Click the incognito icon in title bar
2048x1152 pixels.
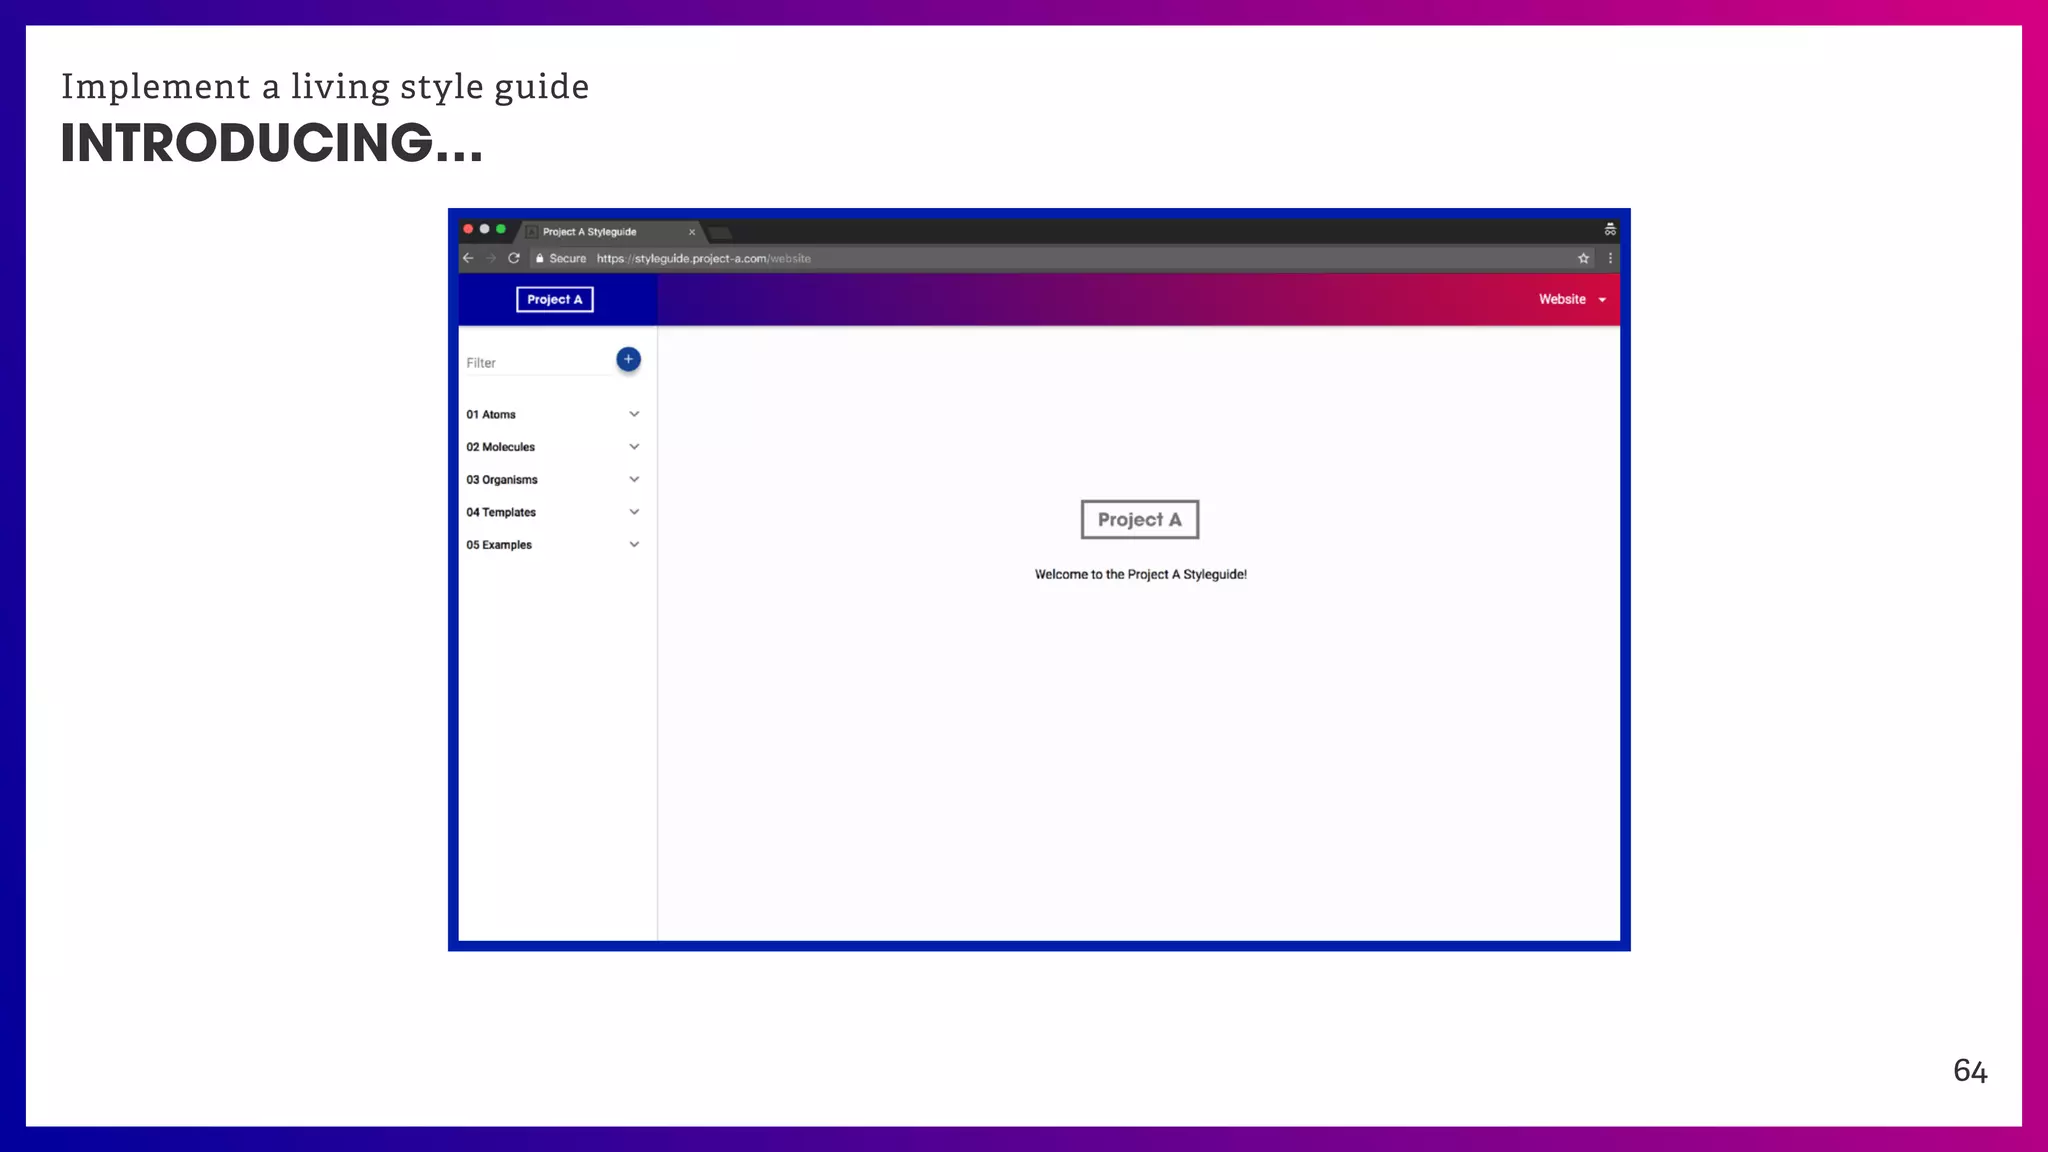[x=1610, y=229]
